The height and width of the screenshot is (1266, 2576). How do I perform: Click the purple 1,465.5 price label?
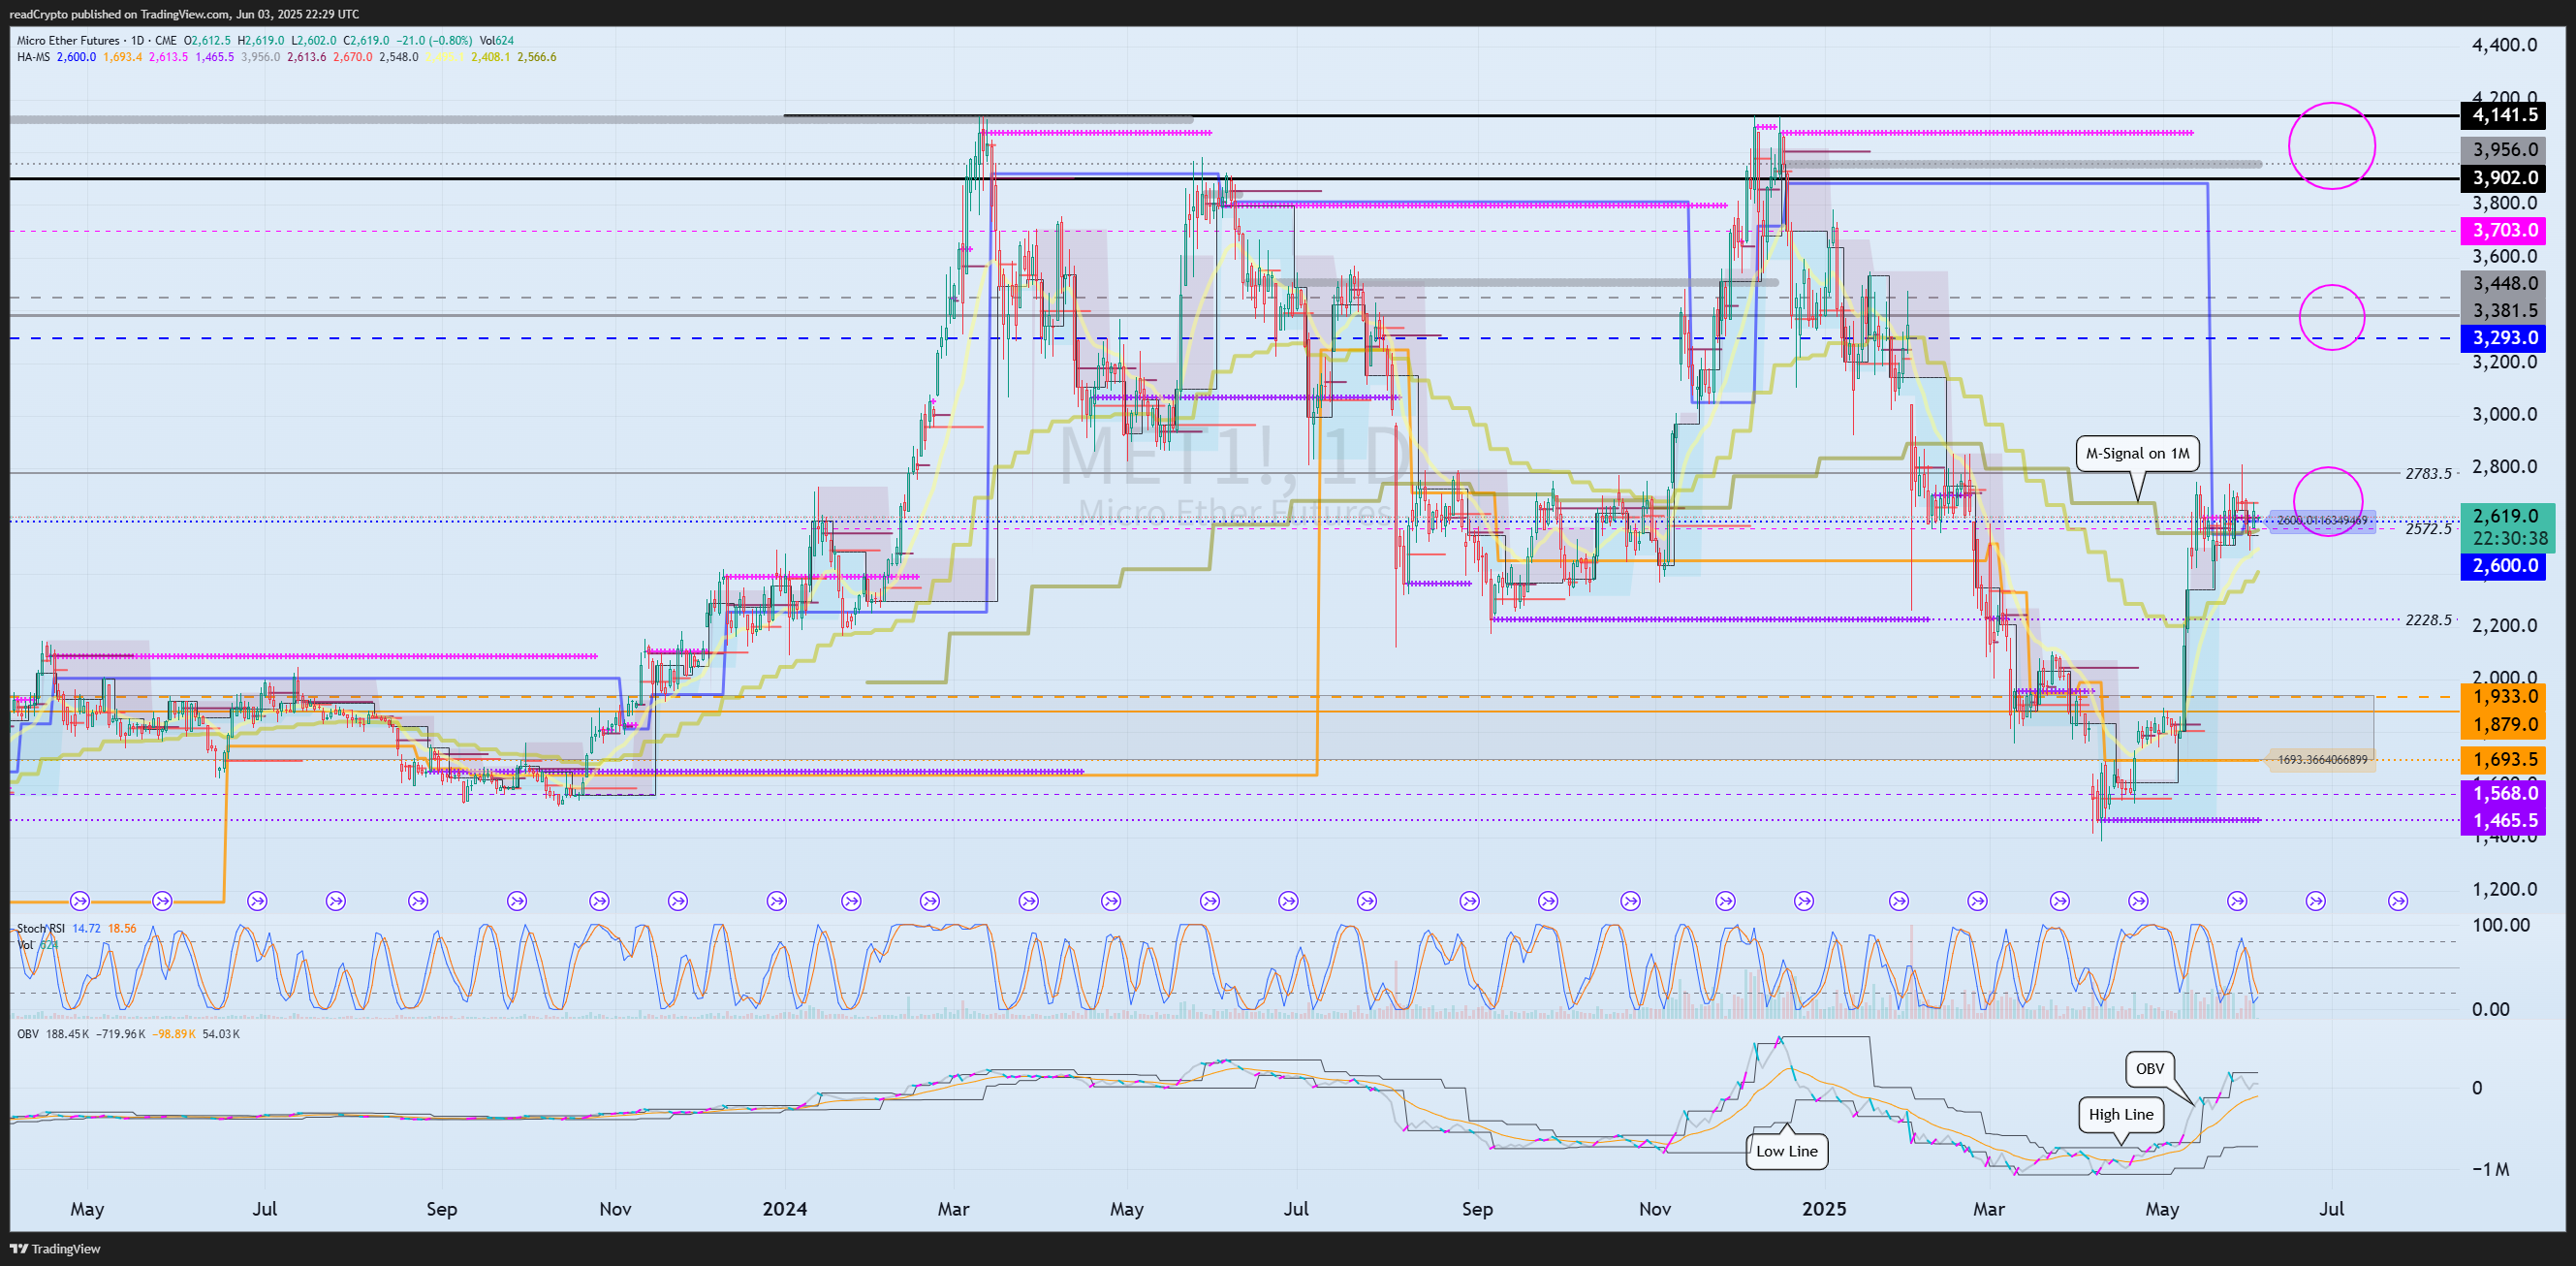(x=2504, y=821)
